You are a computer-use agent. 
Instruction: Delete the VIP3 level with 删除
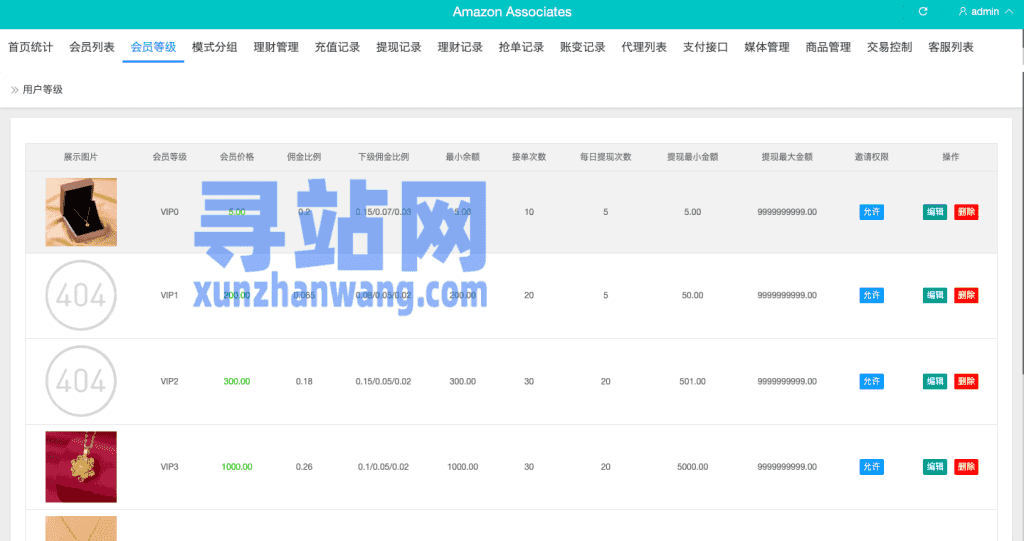[x=966, y=467]
